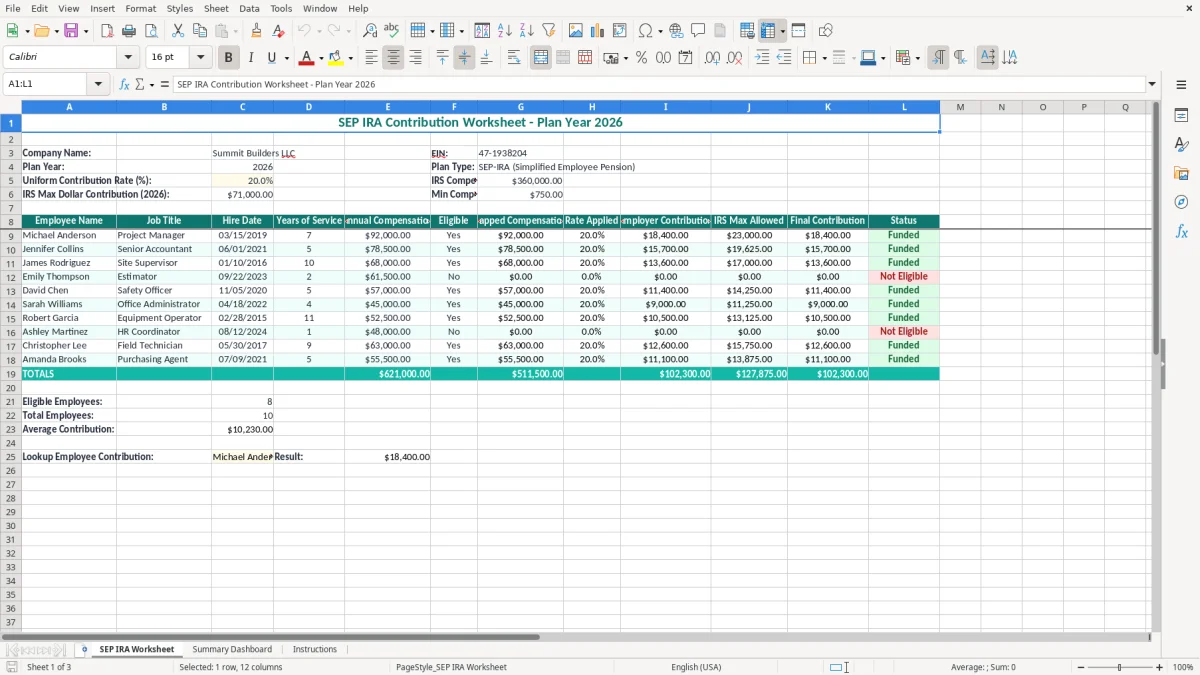Image resolution: width=1200 pixels, height=675 pixels.
Task: Open the Sheet menu
Action: point(216,8)
